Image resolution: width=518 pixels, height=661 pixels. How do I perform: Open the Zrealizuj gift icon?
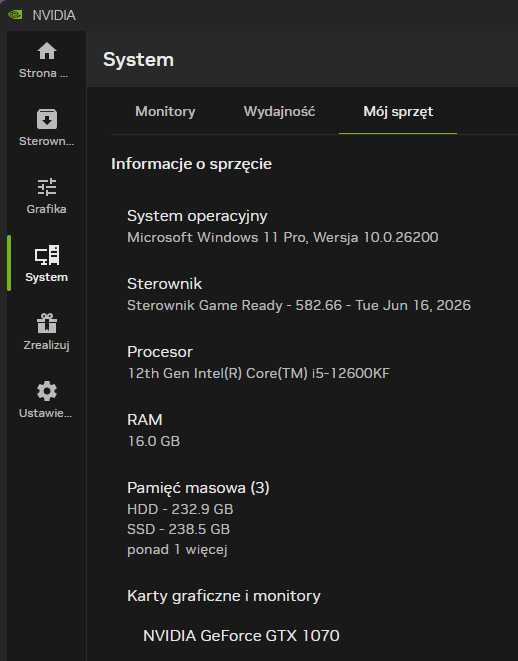[x=47, y=323]
